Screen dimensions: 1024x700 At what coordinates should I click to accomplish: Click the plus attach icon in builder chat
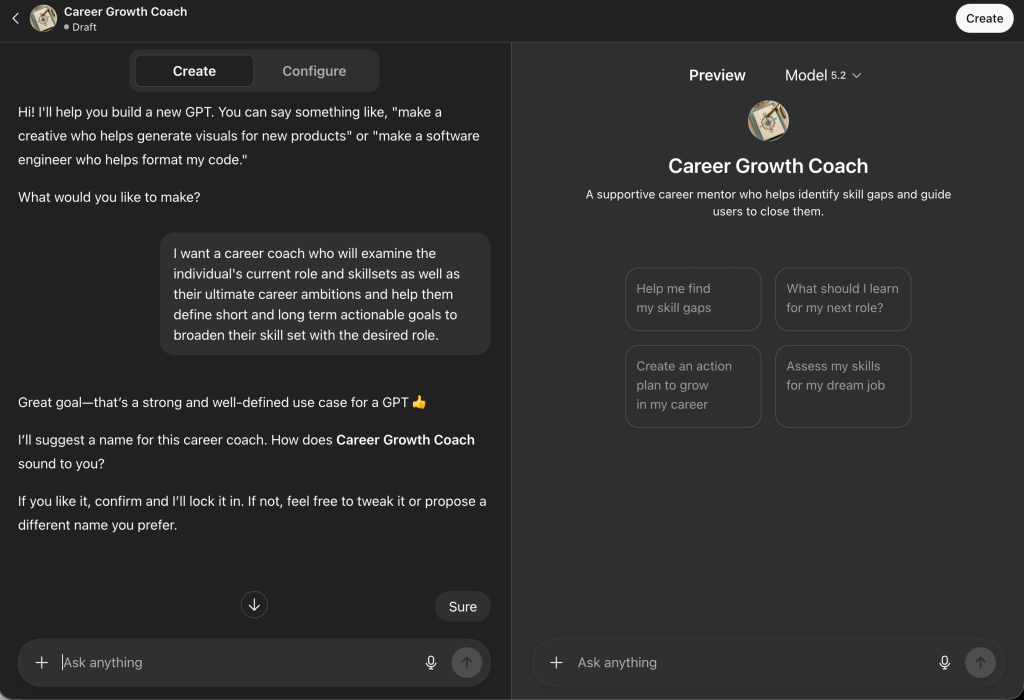tap(41, 662)
